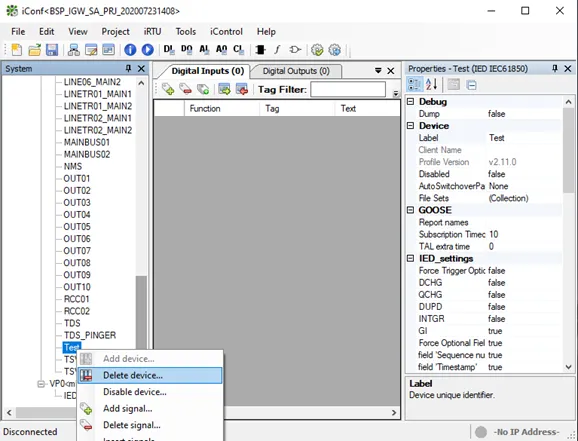The image size is (578, 441).
Task: Click the logic gate toolbar icon
Action: click(295, 50)
